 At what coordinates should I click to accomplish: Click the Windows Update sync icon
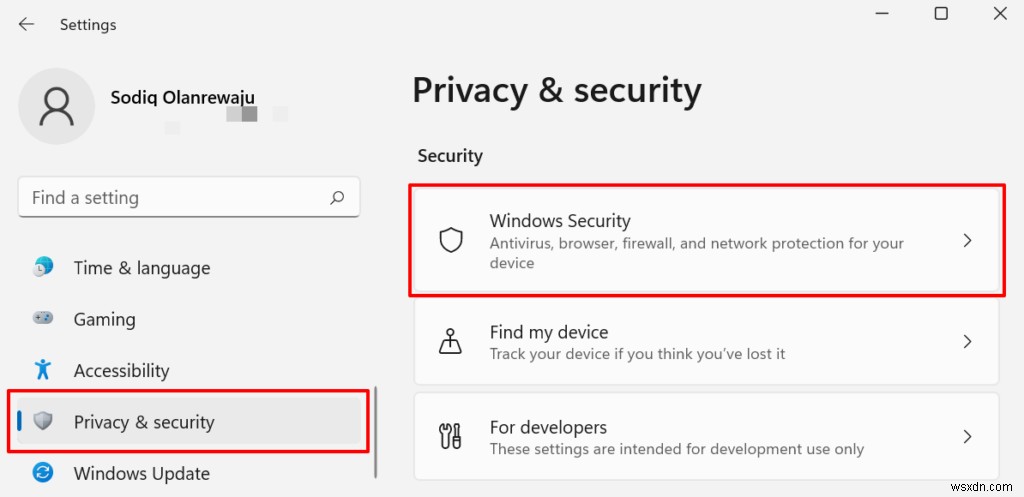(x=43, y=473)
